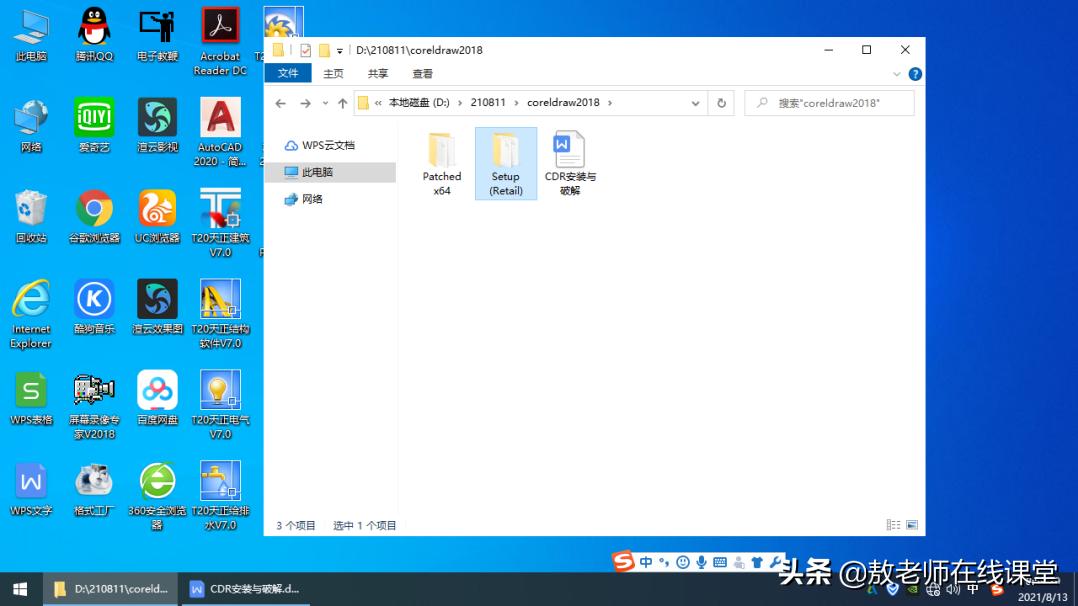Open the 文件 menu
Screen dimensions: 1078x606
pos(288,73)
